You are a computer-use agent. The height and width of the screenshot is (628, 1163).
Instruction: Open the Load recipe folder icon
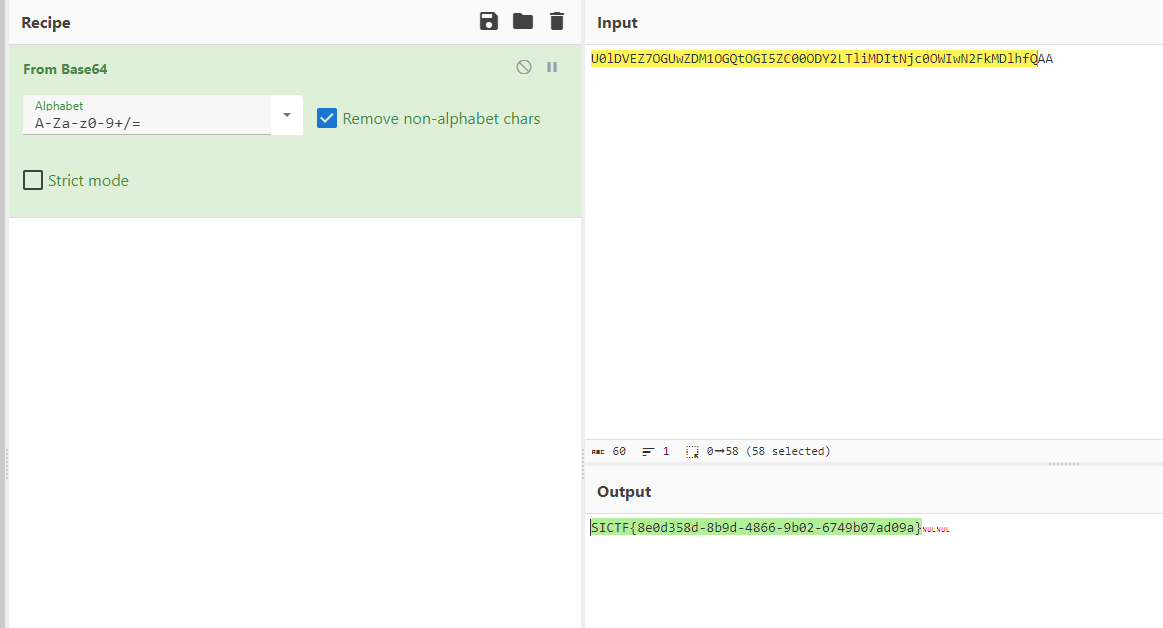tap(523, 22)
